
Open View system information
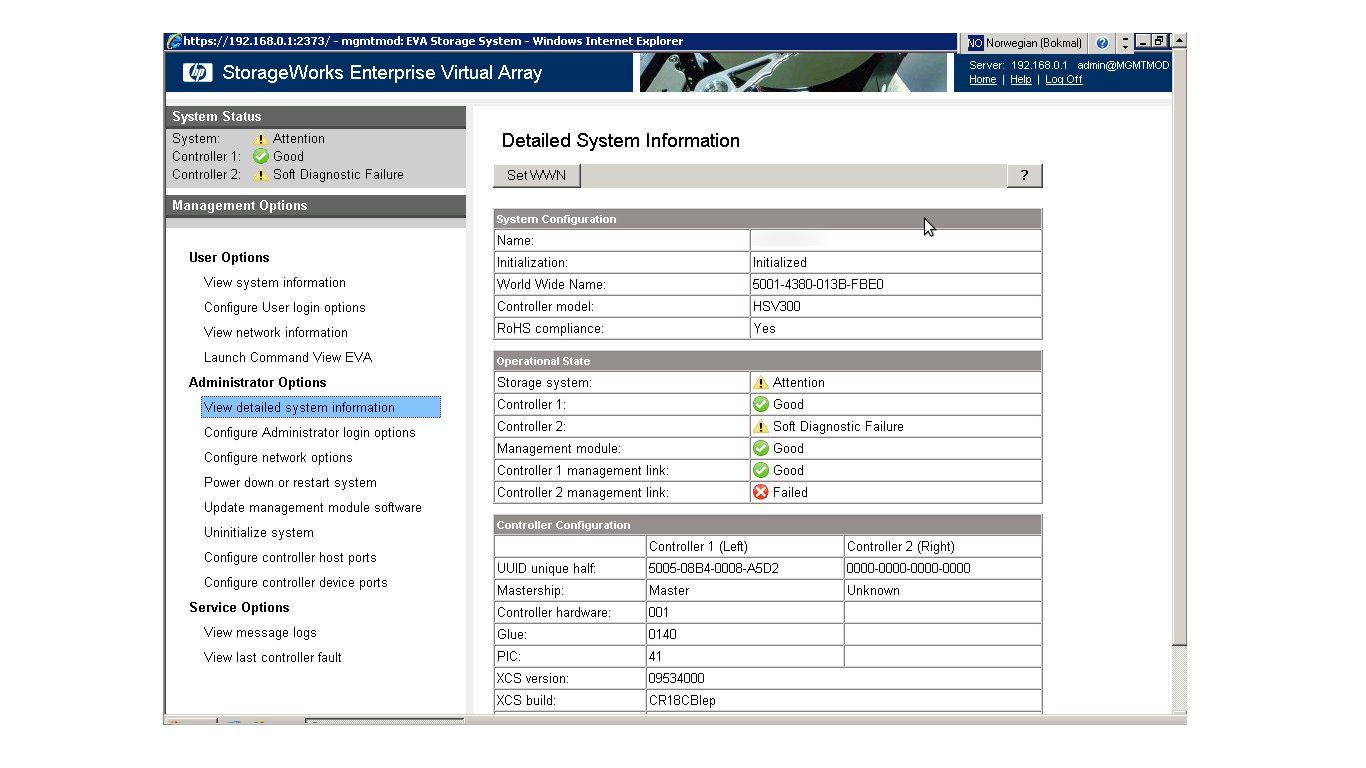(275, 282)
